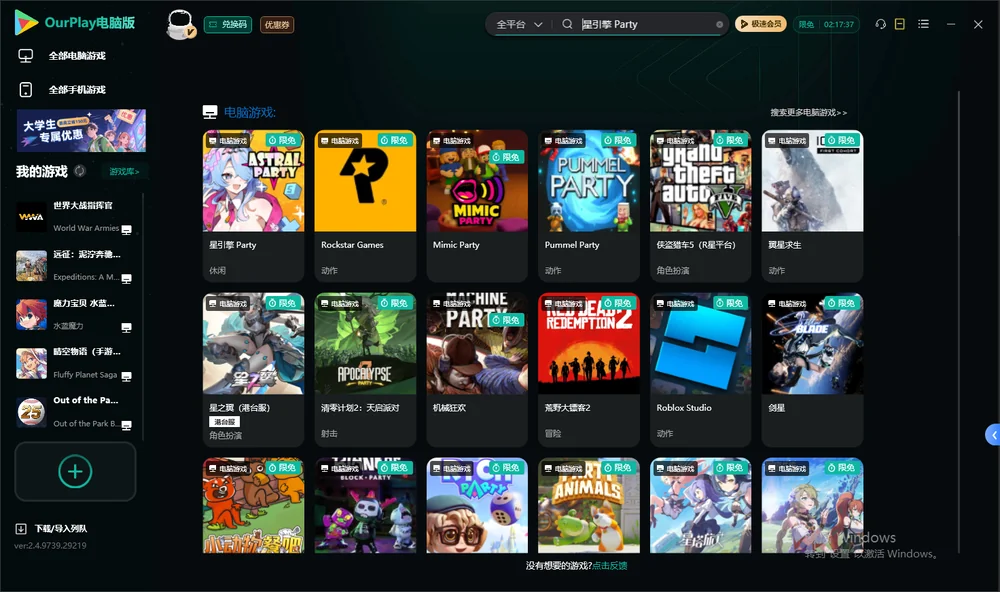Click the 限免 badge on Pummel Party card
This screenshot has width=1000, height=592.
coord(617,140)
